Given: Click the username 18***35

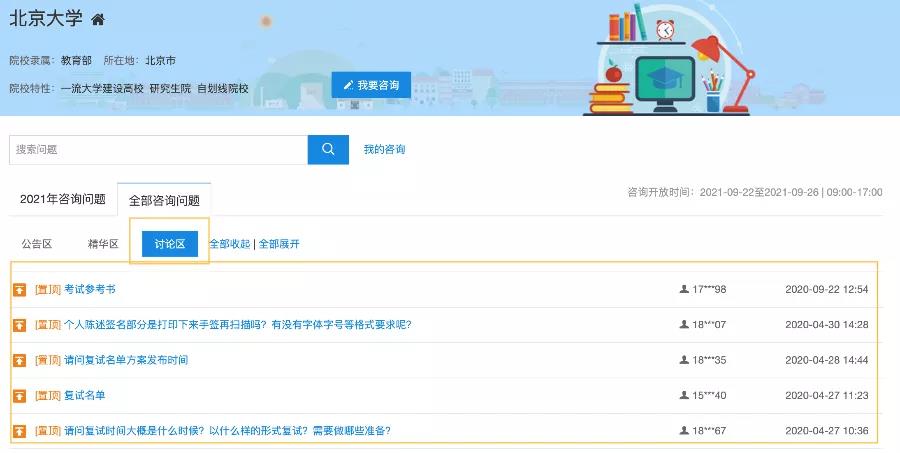Looking at the screenshot, I should (x=709, y=361).
